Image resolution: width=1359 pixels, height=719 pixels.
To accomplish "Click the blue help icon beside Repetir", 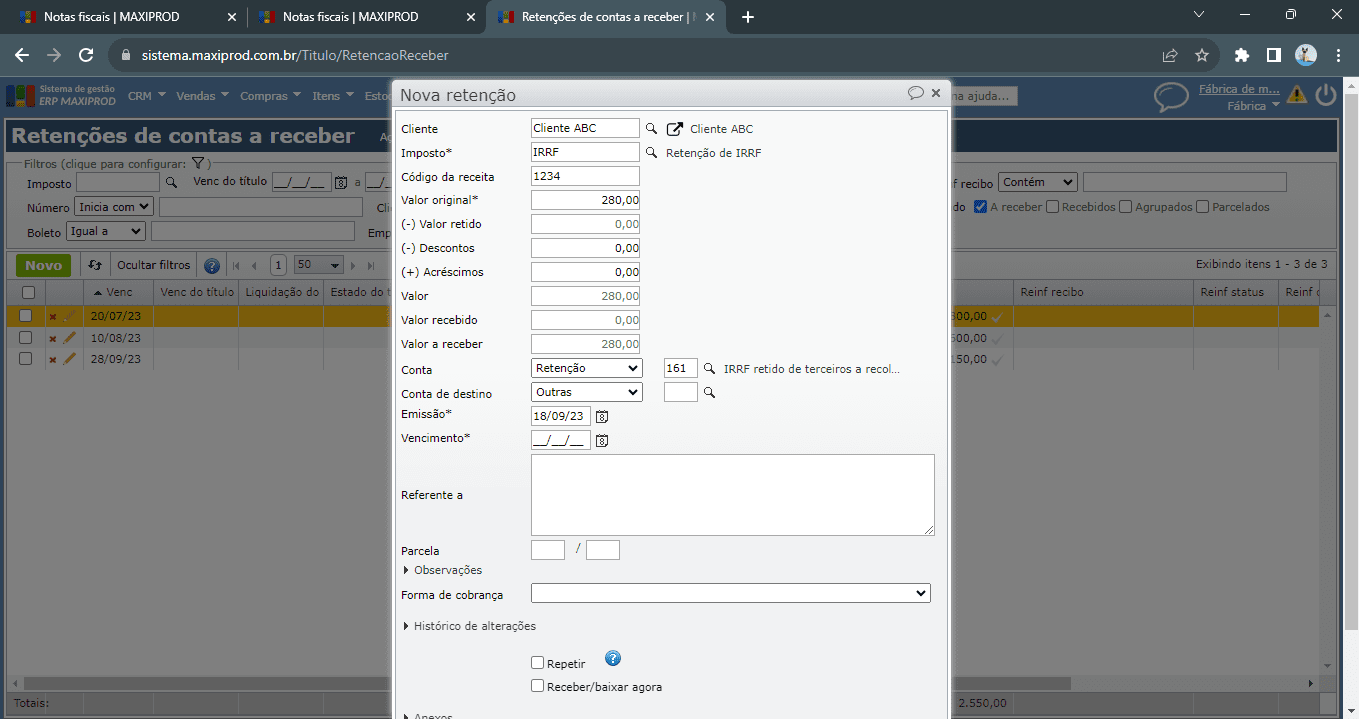I will tap(613, 659).
